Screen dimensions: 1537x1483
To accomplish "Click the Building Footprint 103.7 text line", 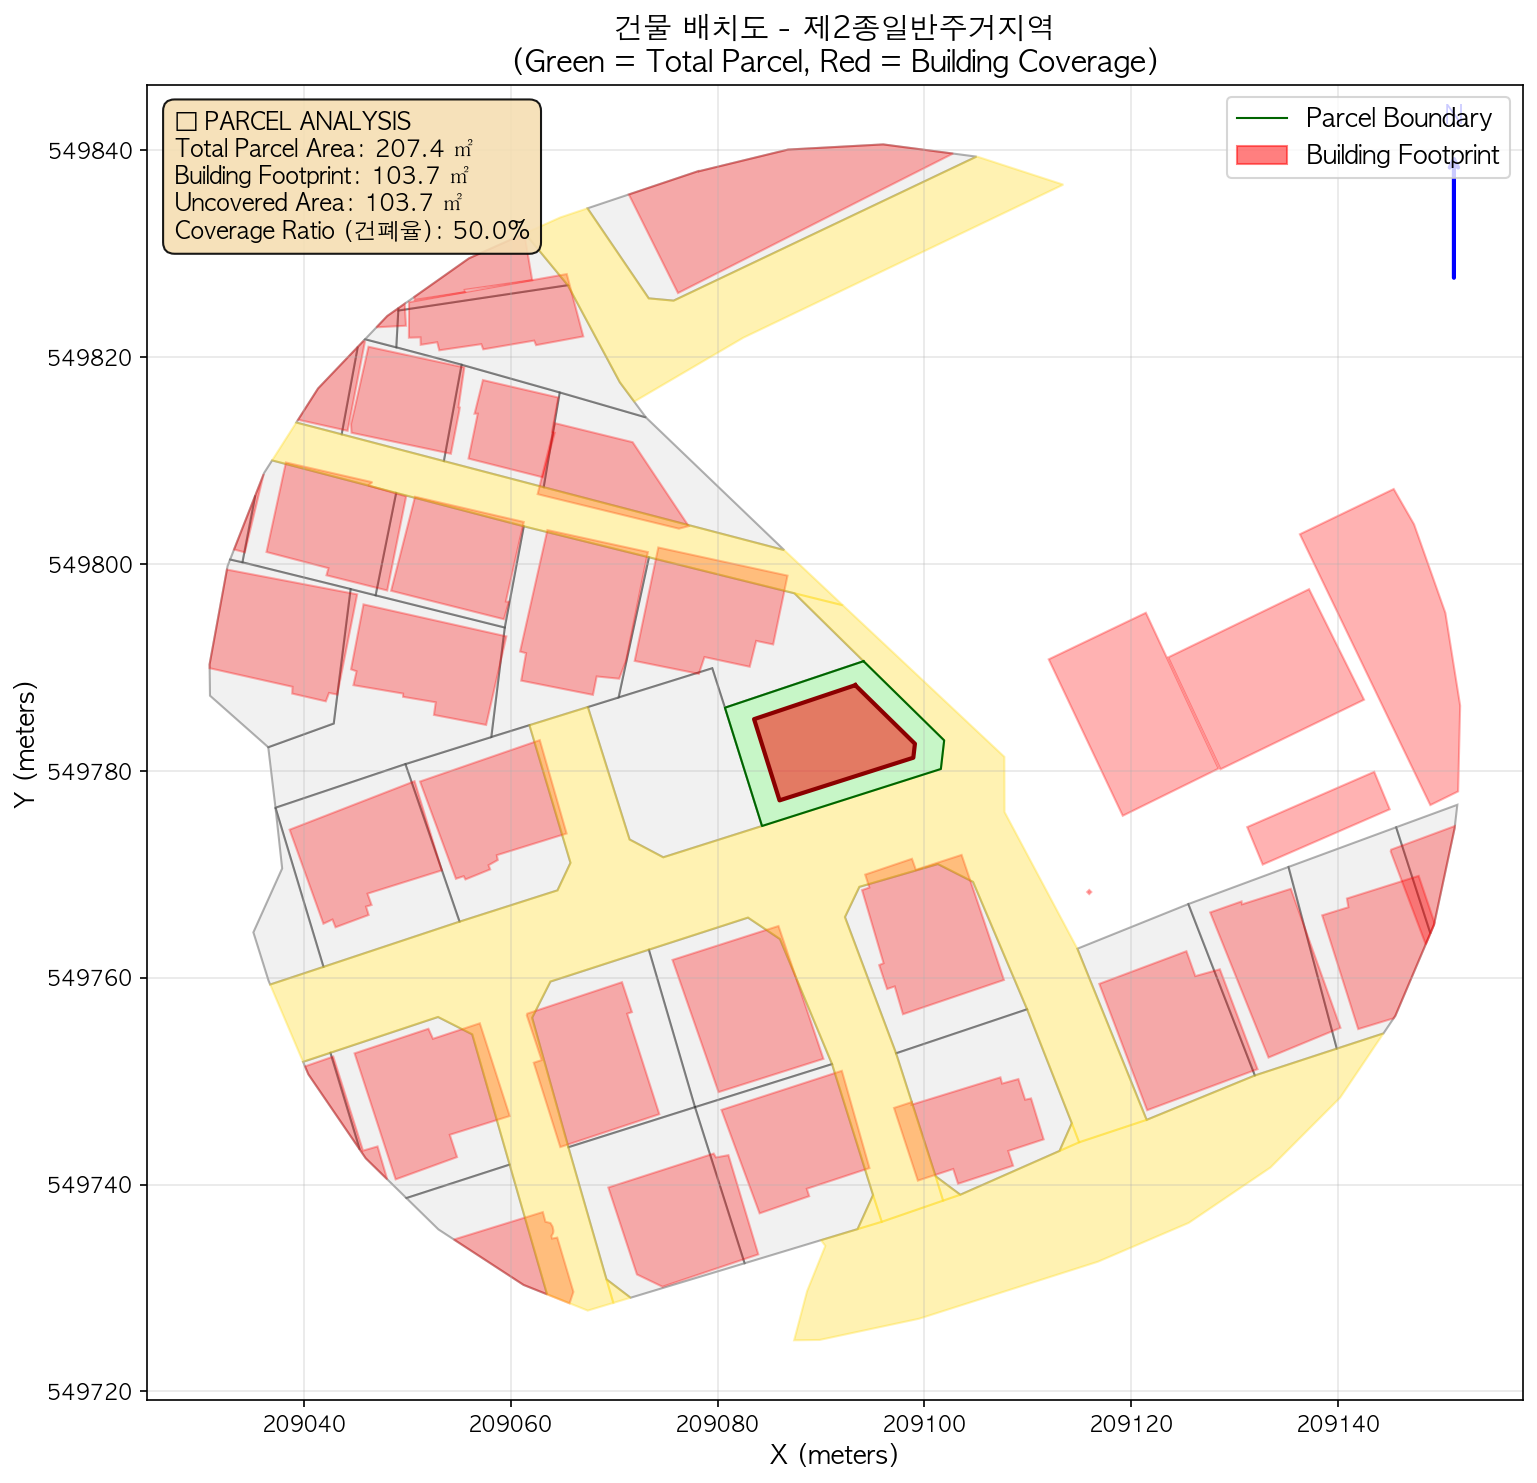I will pos(321,176).
